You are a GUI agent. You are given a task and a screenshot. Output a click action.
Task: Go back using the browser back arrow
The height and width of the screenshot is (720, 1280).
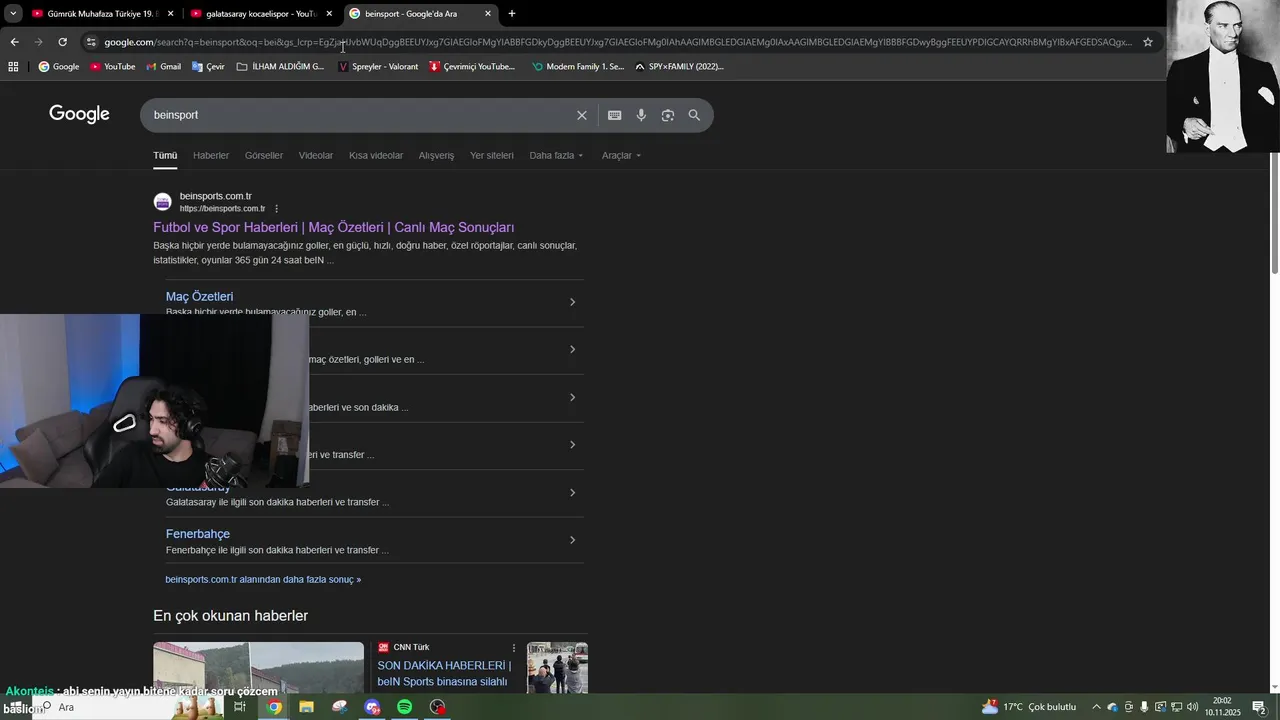pos(14,42)
